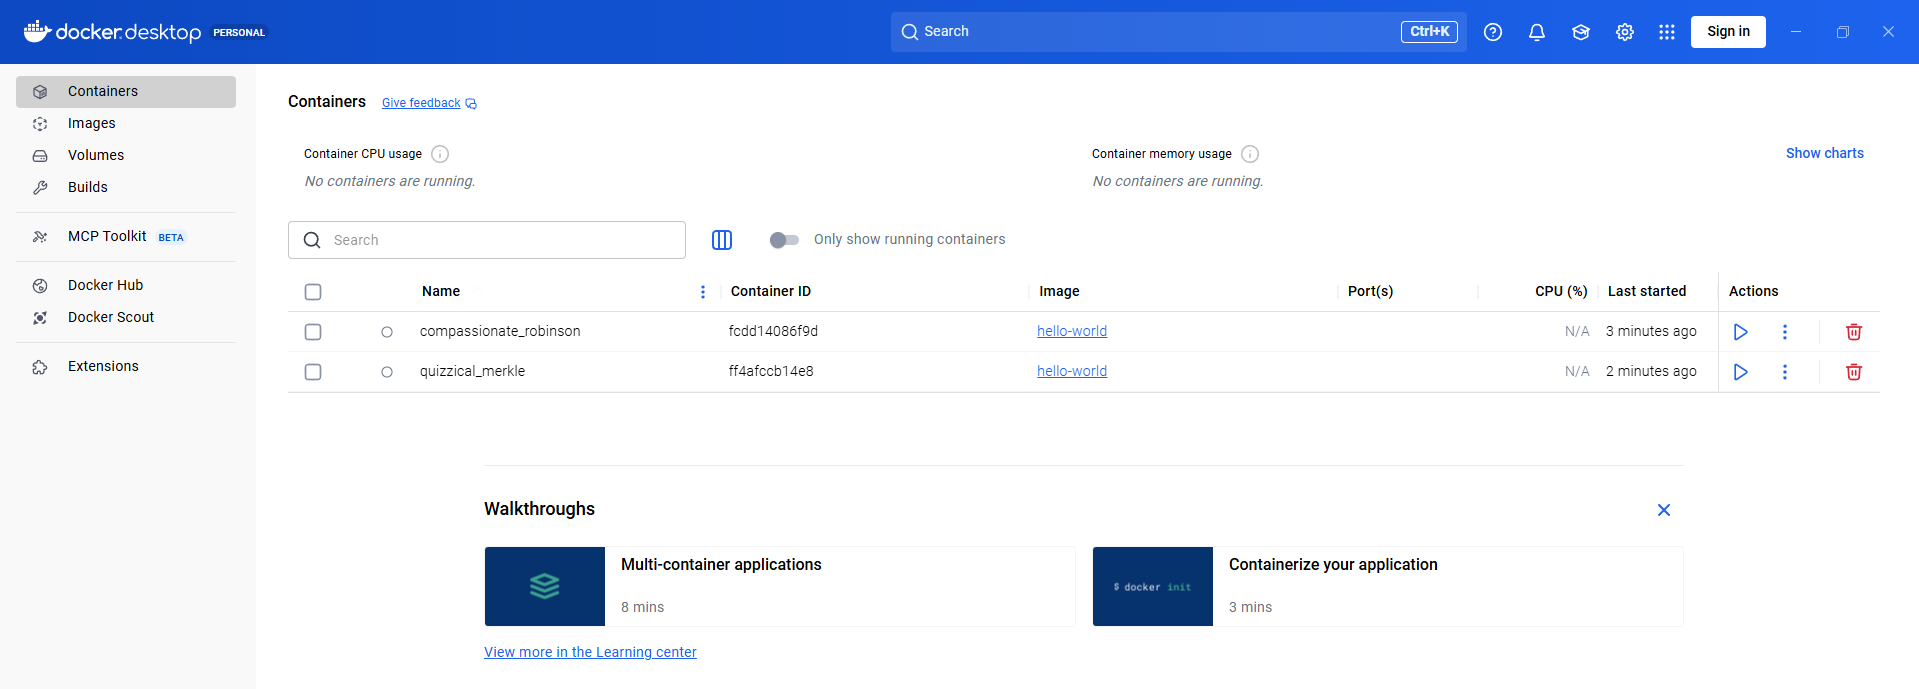This screenshot has height=689, width=1919.
Task: Open Containerize your application title
Action: (1333, 565)
